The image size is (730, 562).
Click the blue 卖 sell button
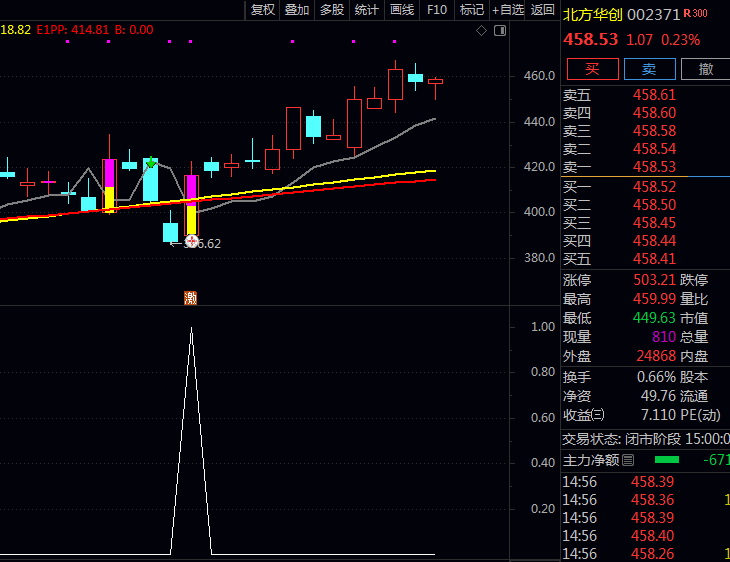pyautogui.click(x=649, y=69)
